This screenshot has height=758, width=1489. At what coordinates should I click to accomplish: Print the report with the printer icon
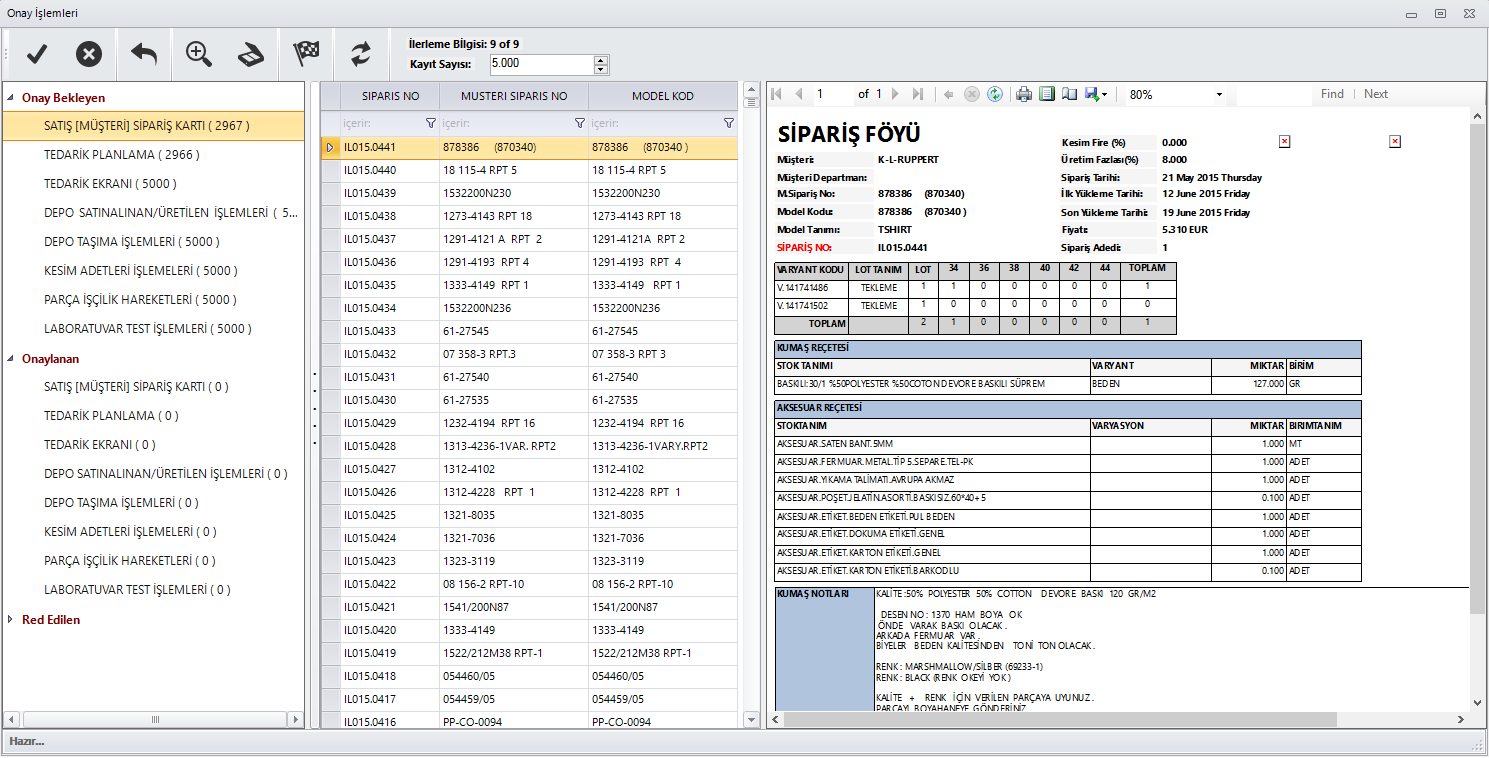coord(1024,94)
